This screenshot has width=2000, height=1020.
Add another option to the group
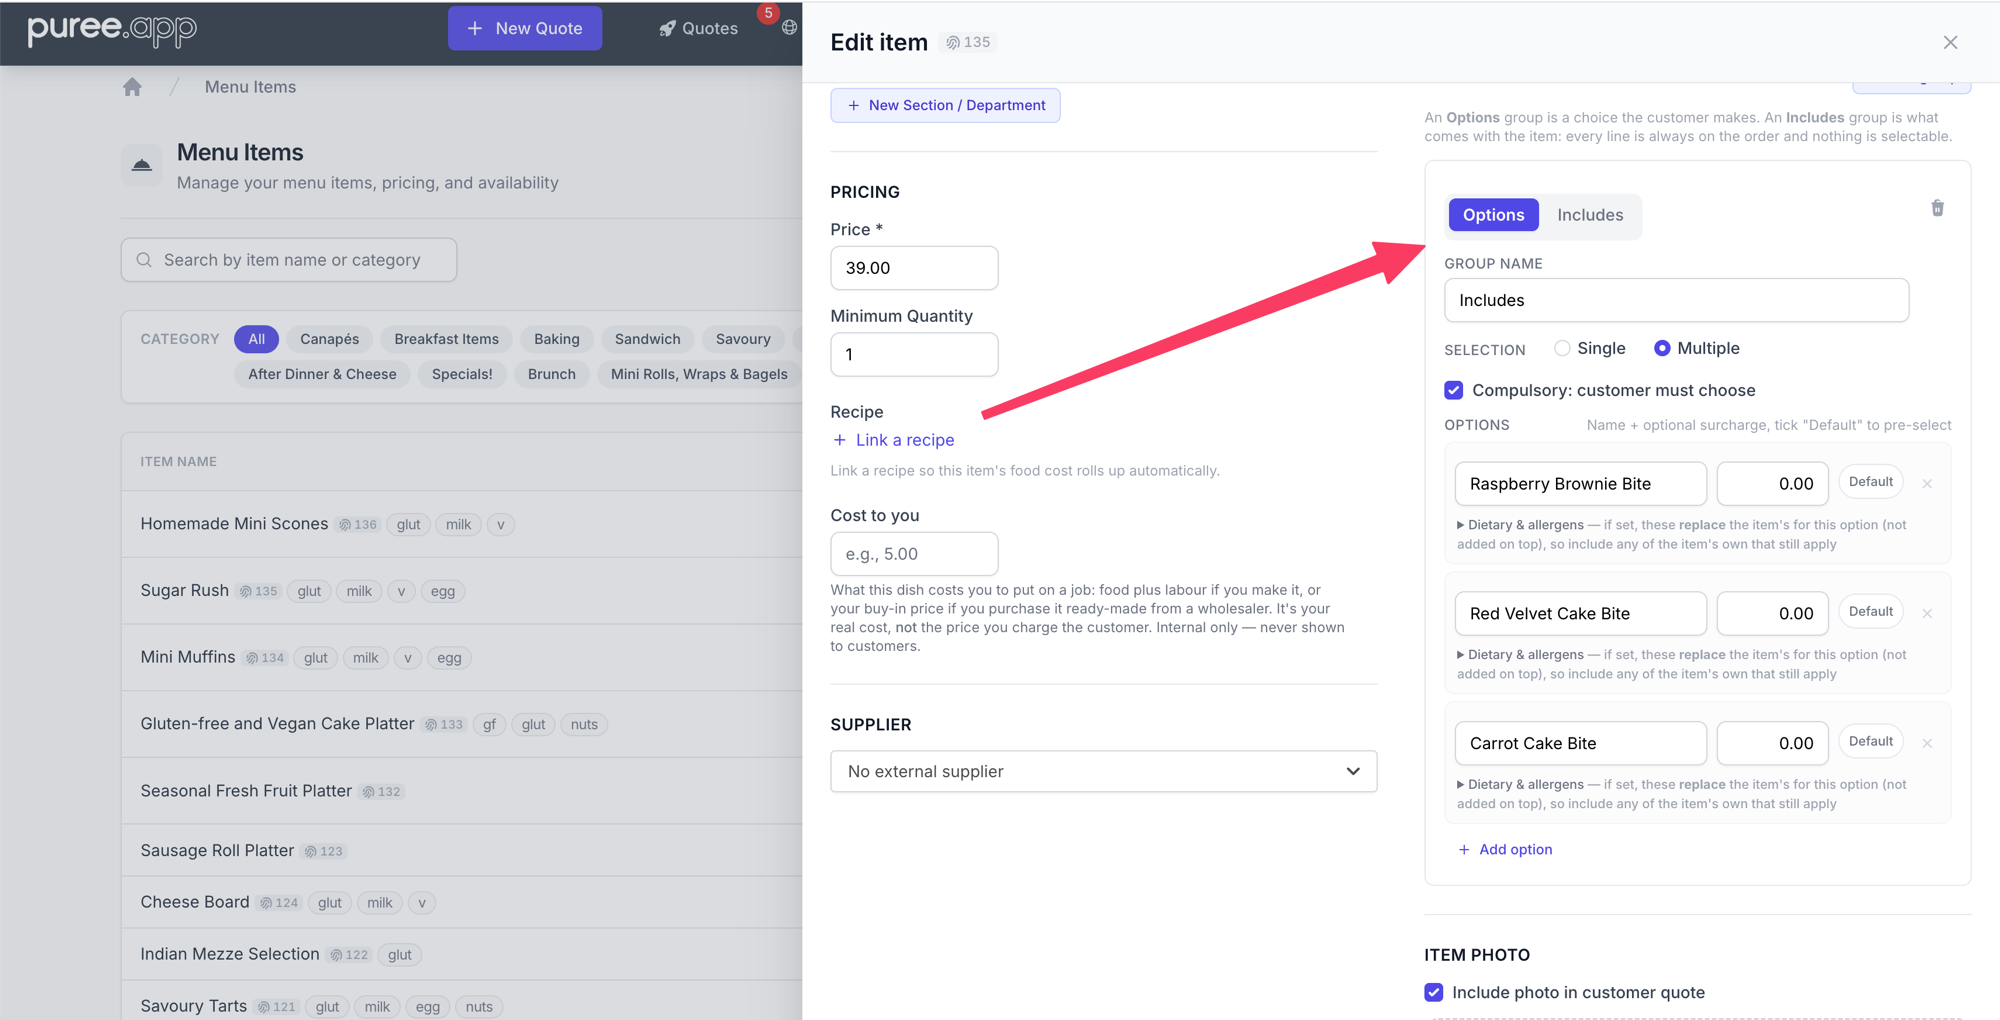click(x=1505, y=849)
